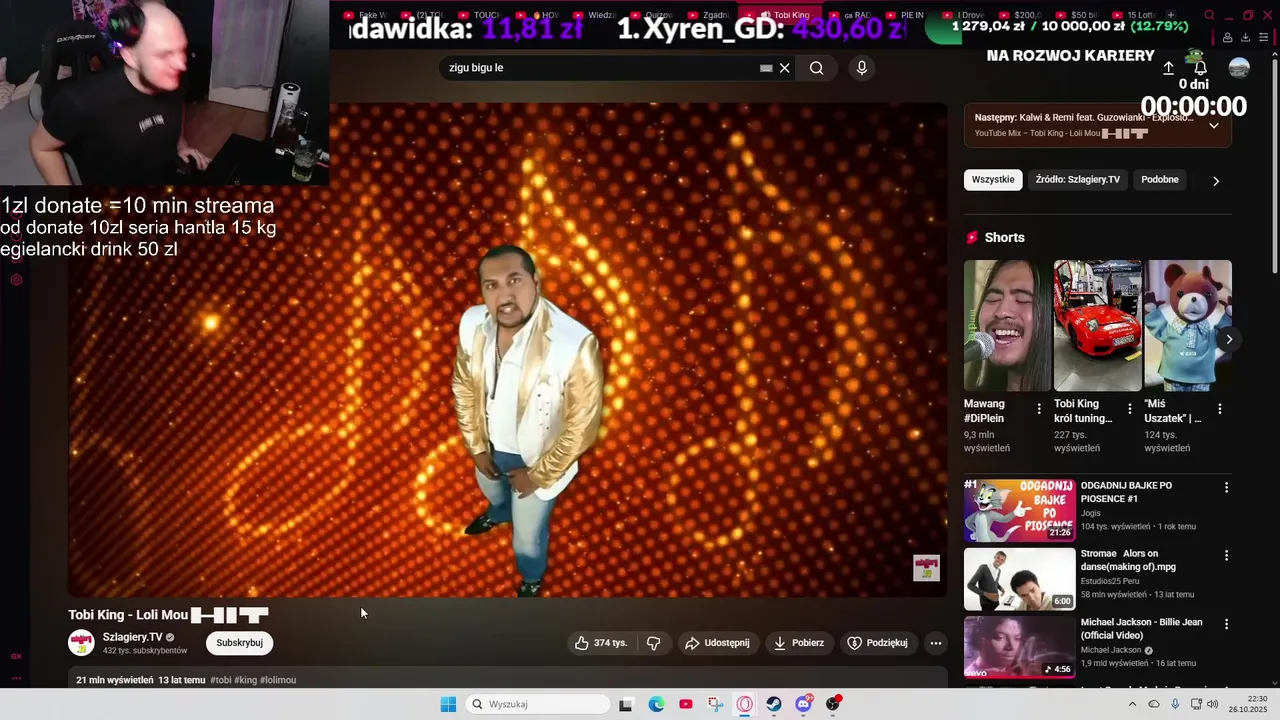Image resolution: width=1280 pixels, height=720 pixels.
Task: Open options for Stromae video
Action: pyautogui.click(x=1226, y=555)
